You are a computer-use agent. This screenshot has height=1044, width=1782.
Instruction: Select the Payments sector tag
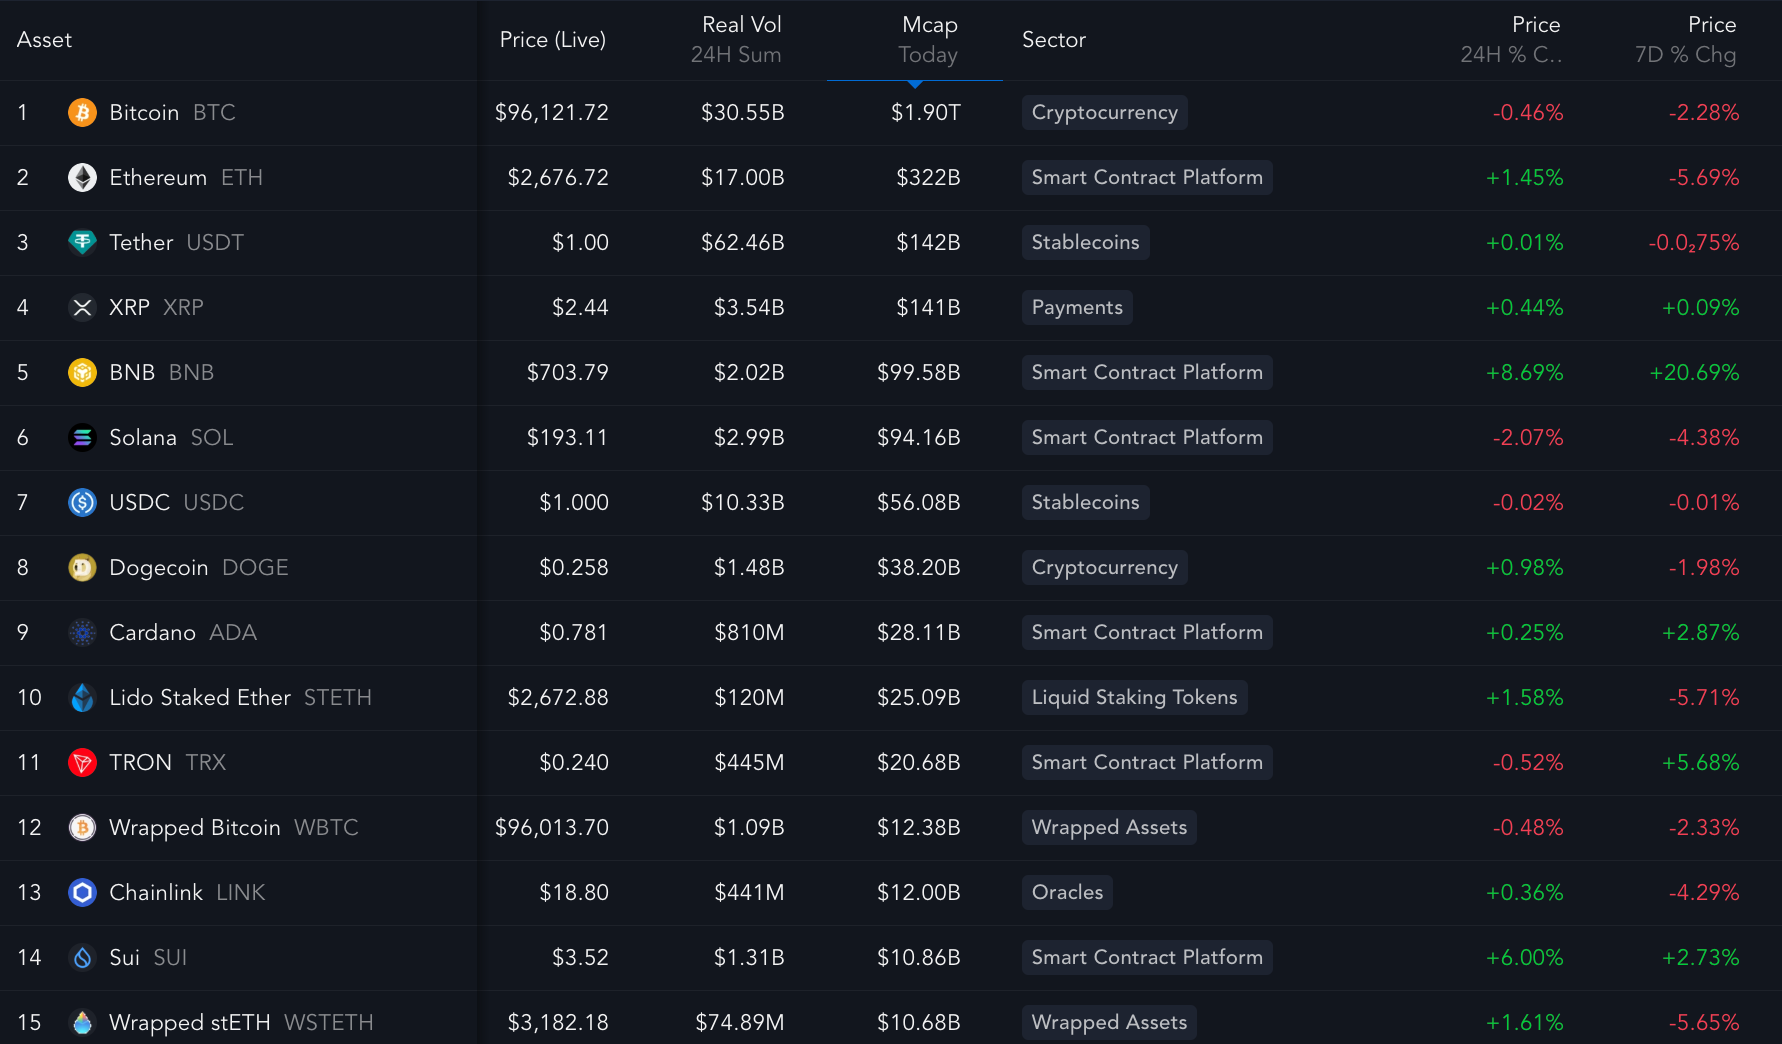(x=1077, y=308)
